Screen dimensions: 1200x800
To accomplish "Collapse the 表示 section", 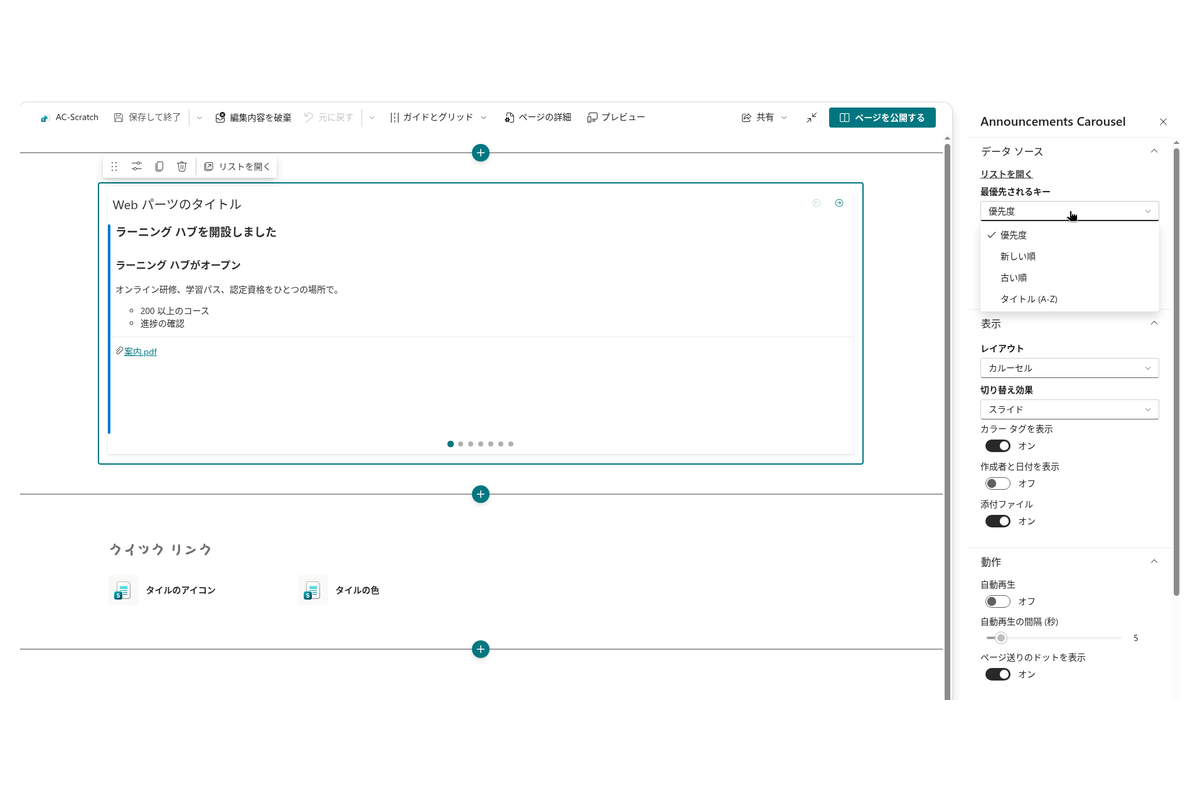I will coord(1154,323).
